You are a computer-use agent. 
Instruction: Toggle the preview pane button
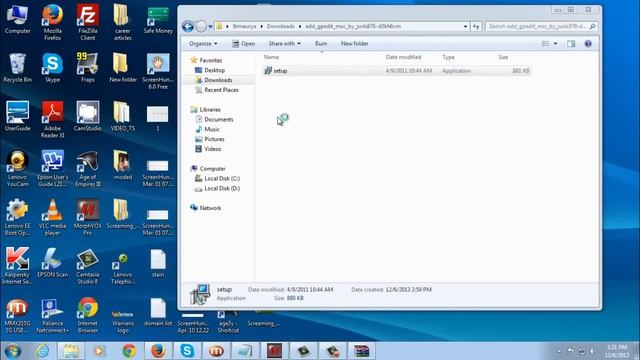point(571,43)
